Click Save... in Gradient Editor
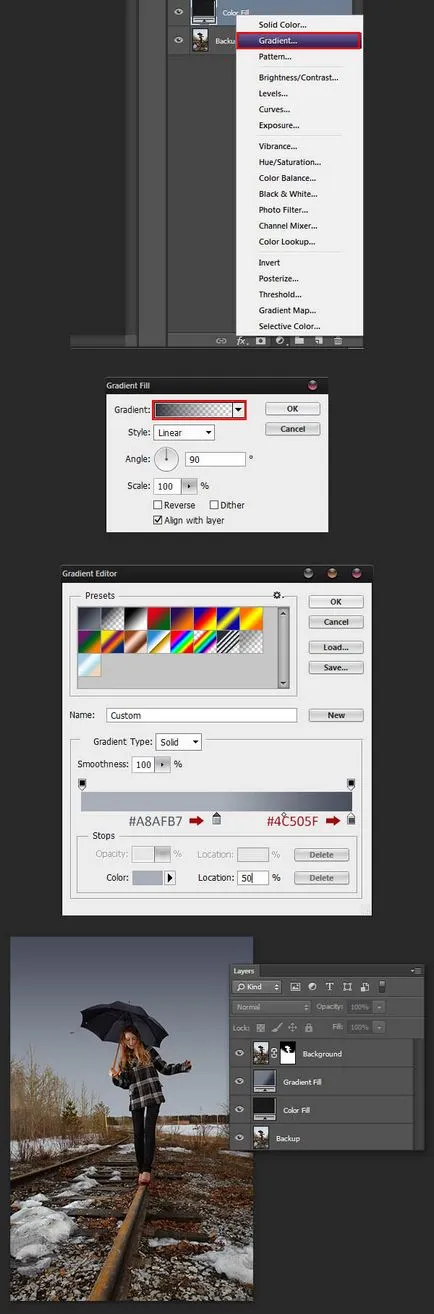 (x=336, y=667)
